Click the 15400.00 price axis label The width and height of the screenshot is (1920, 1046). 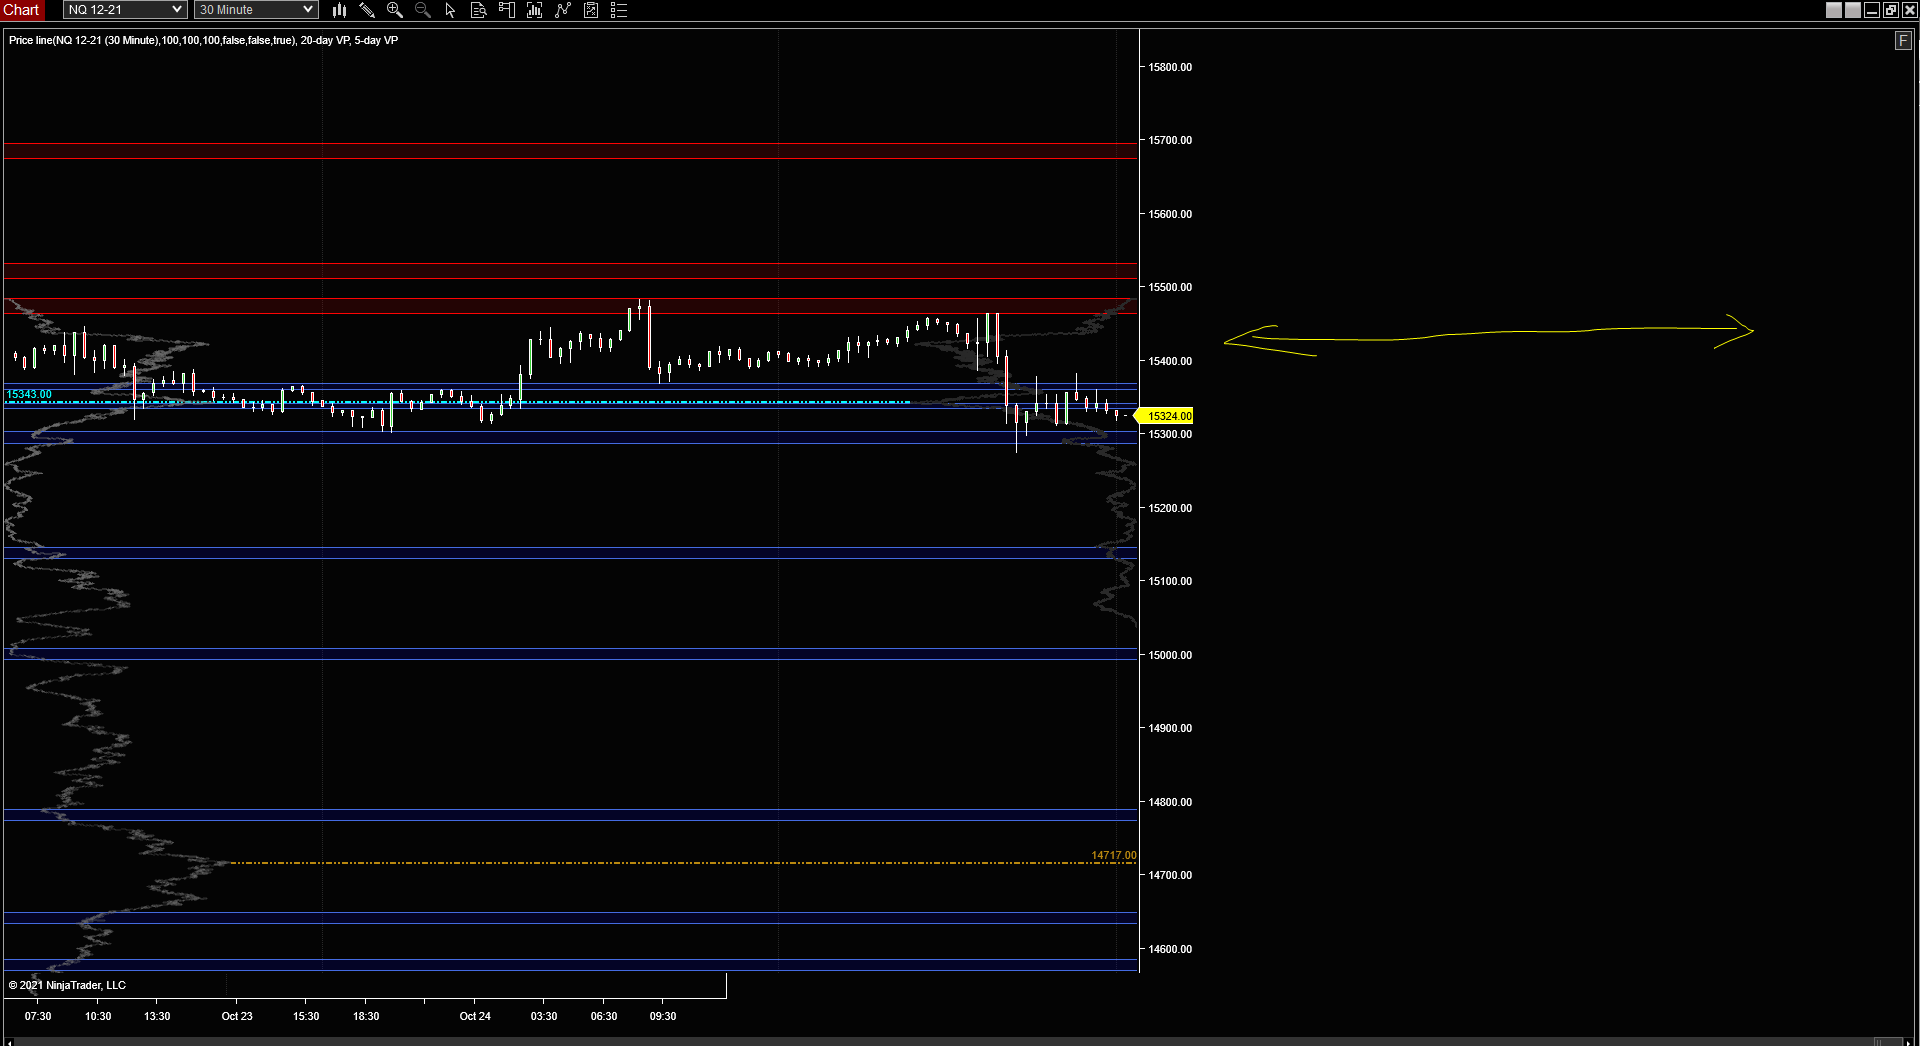[1170, 361]
